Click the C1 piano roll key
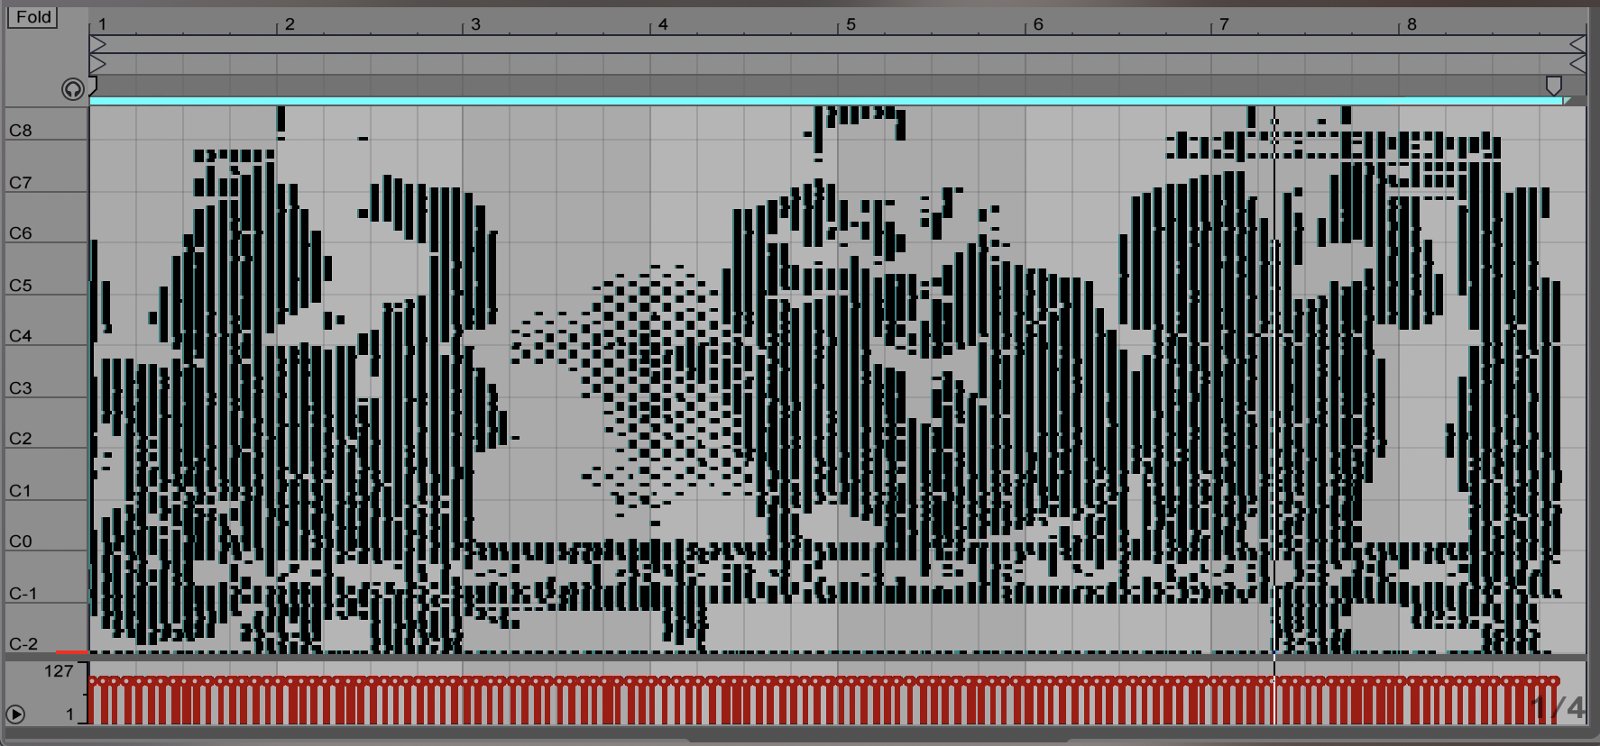 click(x=20, y=490)
